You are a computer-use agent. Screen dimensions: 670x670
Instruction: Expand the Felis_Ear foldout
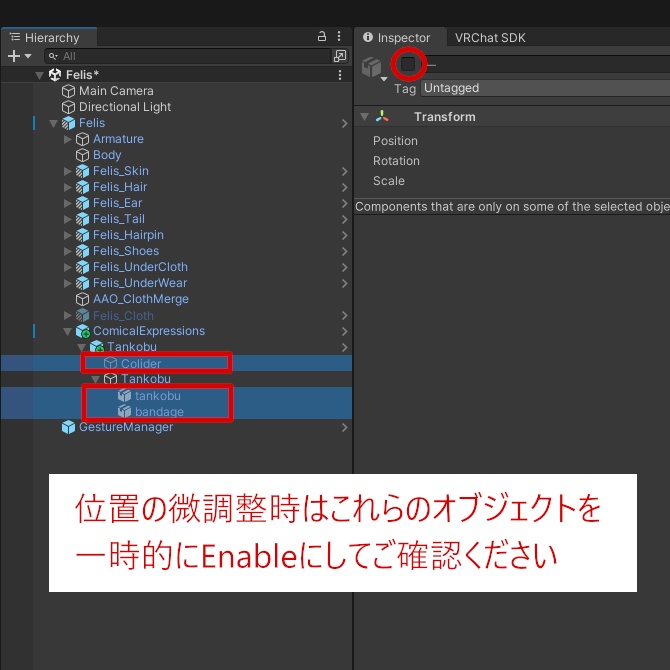68,203
